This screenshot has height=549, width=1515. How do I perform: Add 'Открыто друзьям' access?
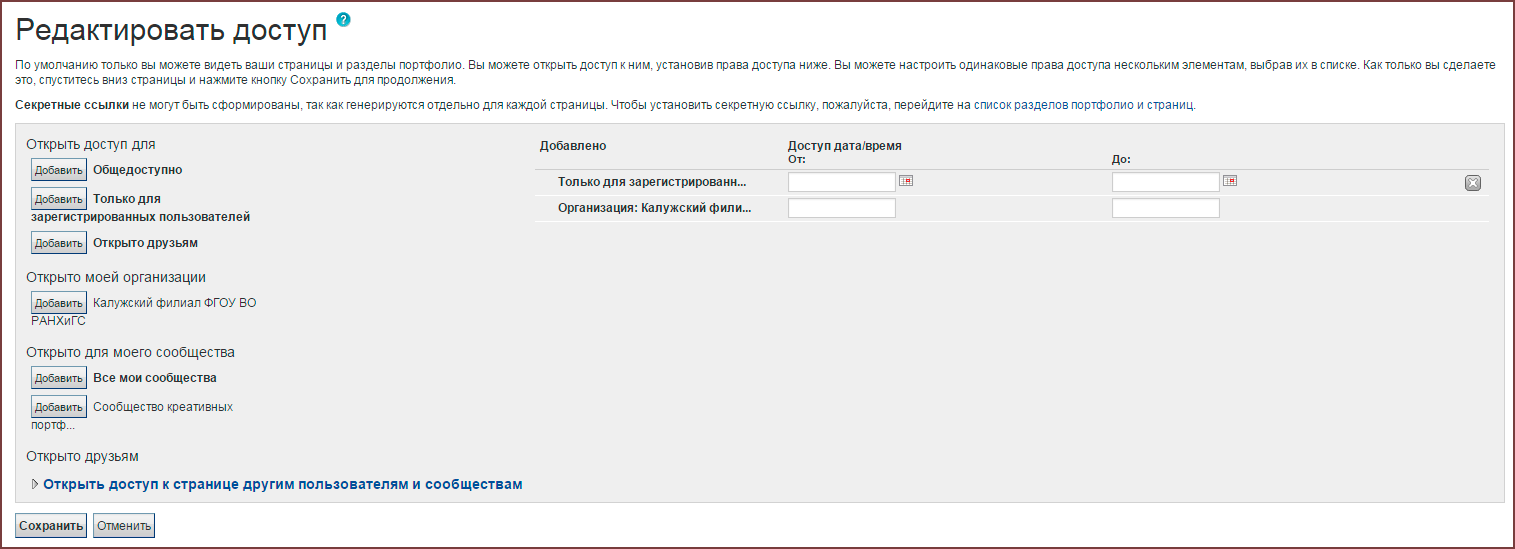point(58,243)
